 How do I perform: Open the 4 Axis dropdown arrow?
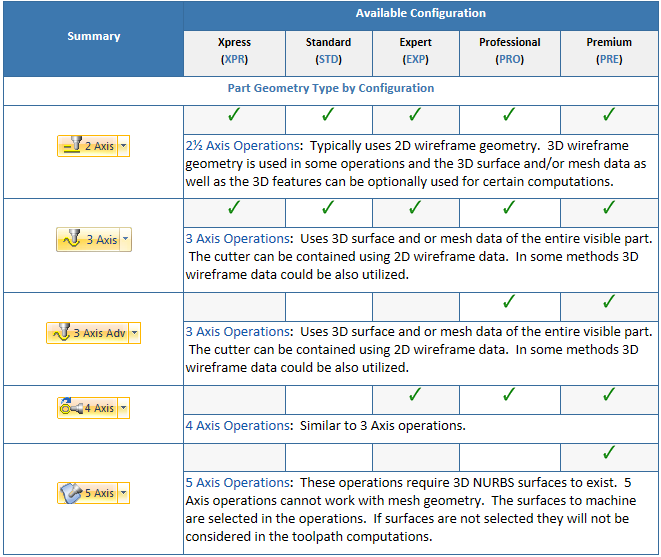point(124,408)
